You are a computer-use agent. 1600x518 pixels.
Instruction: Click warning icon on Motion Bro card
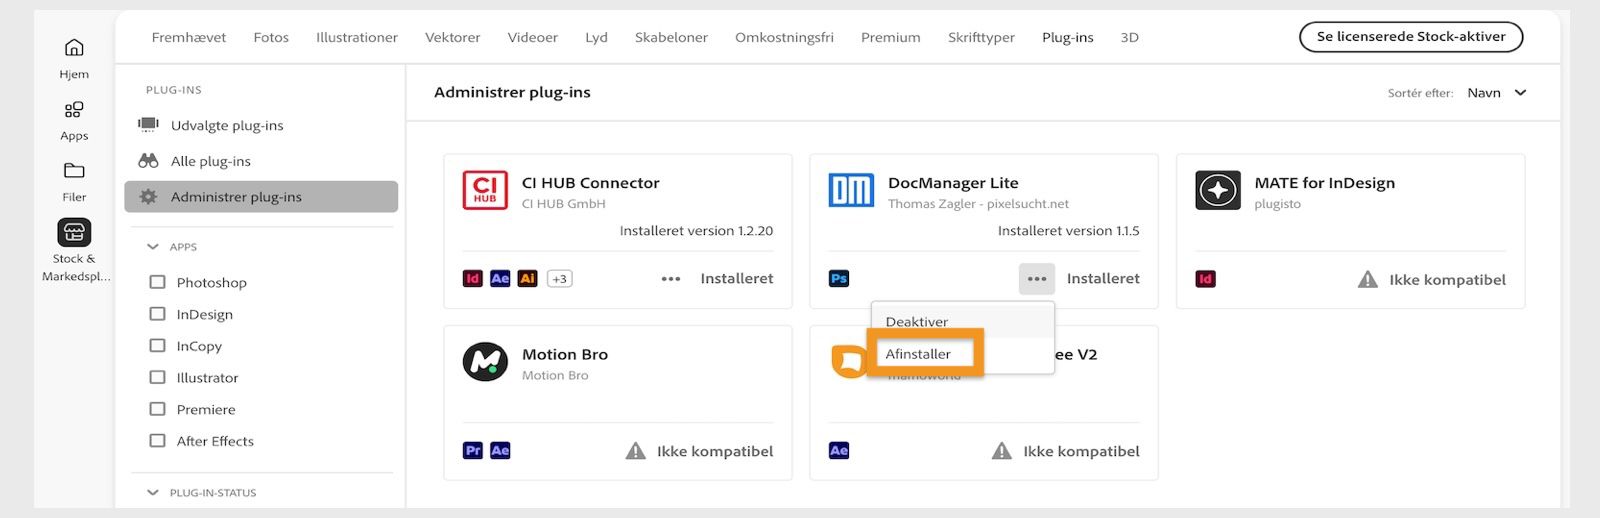[x=636, y=451]
